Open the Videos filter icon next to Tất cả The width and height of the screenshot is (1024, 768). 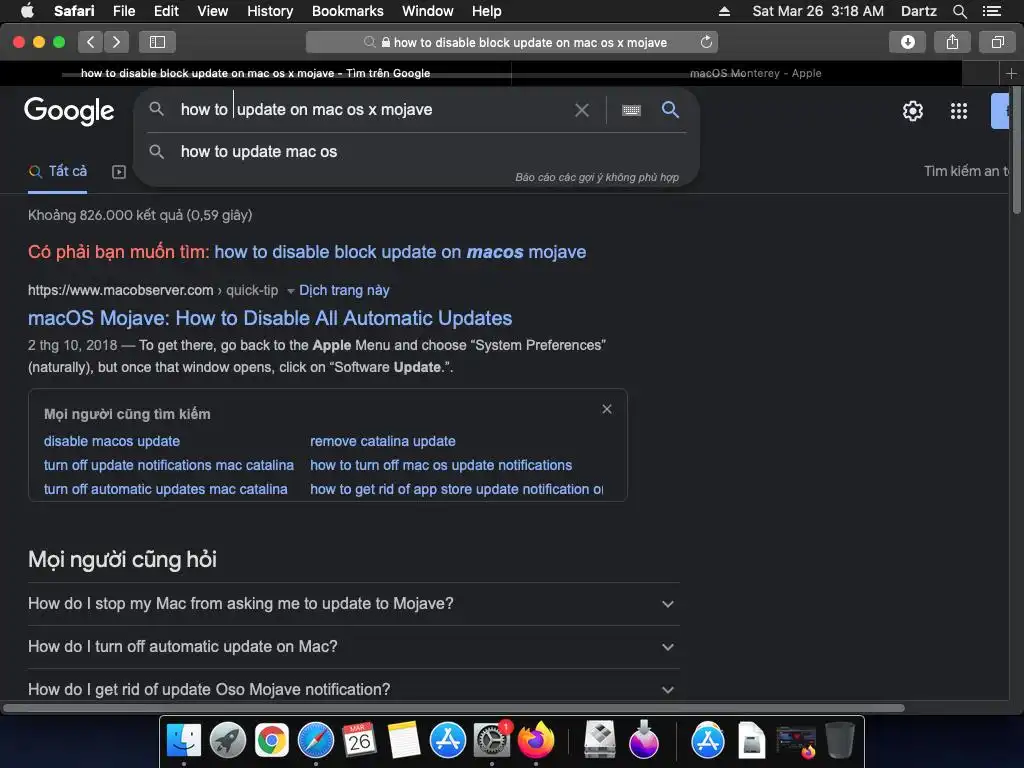click(119, 172)
